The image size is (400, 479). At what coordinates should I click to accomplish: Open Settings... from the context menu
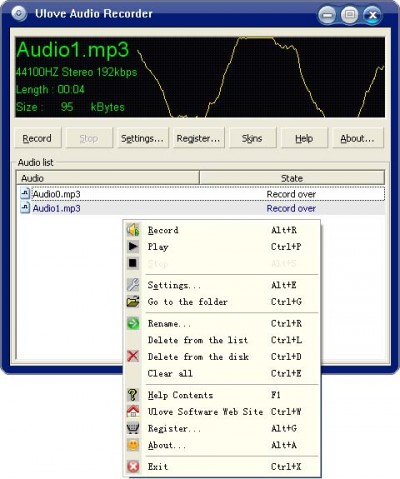pos(222,285)
